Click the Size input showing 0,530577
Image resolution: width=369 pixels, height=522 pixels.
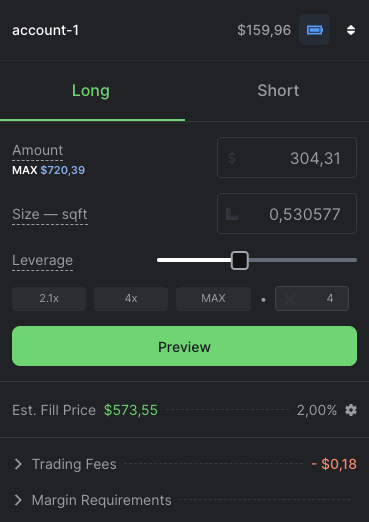pos(287,214)
